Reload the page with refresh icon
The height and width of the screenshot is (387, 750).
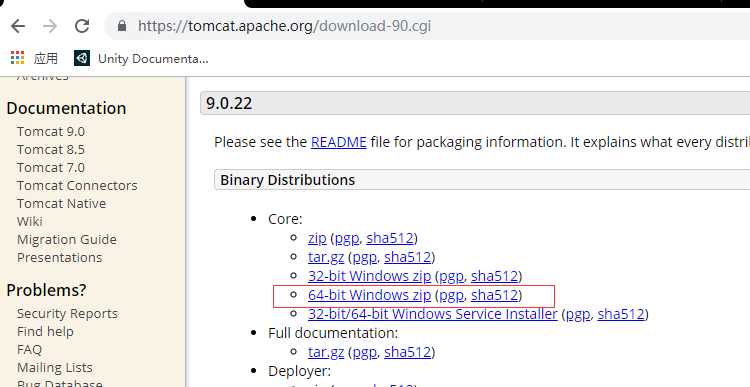(82, 26)
